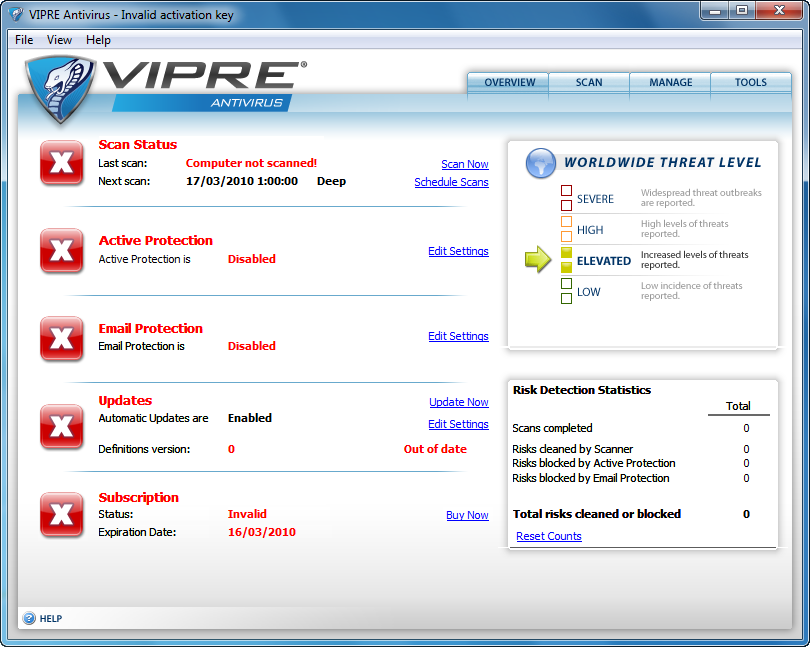This screenshot has width=810, height=647.
Task: Click the yellow arrow pointing to Elevated
Action: pos(538,259)
